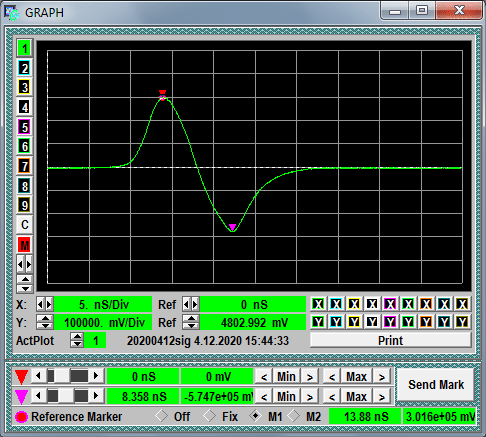
Task: Toggle the yellow Y scale button
Action: [x=354, y=322]
